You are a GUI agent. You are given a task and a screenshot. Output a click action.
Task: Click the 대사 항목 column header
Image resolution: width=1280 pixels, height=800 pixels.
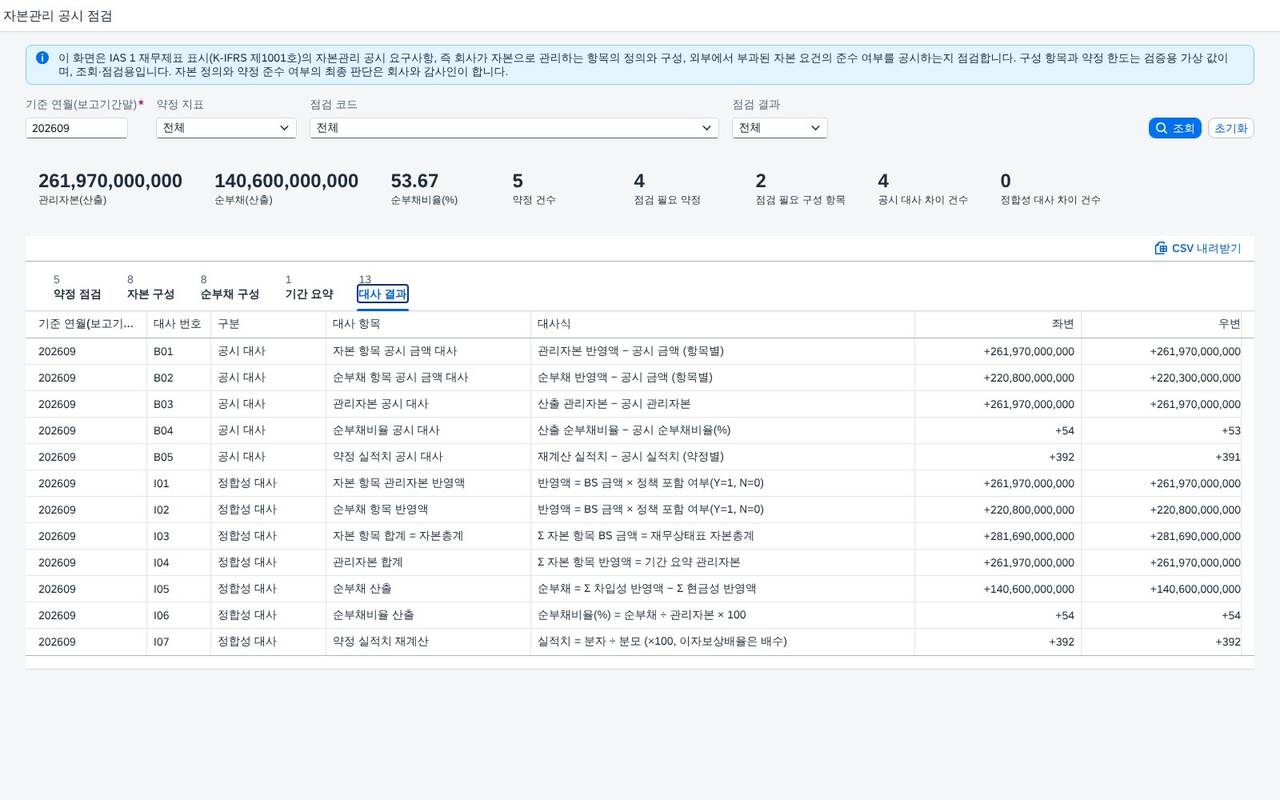pos(428,324)
